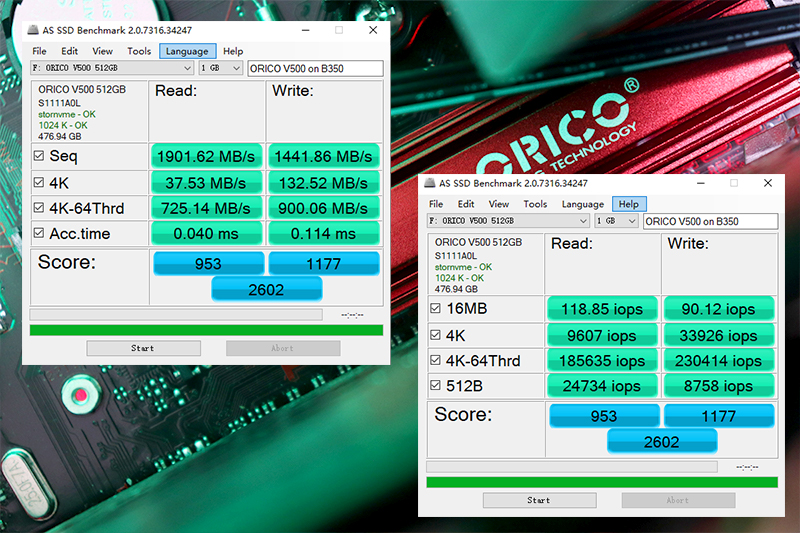Toggle the 4K checkbox in the left window

click(39, 182)
